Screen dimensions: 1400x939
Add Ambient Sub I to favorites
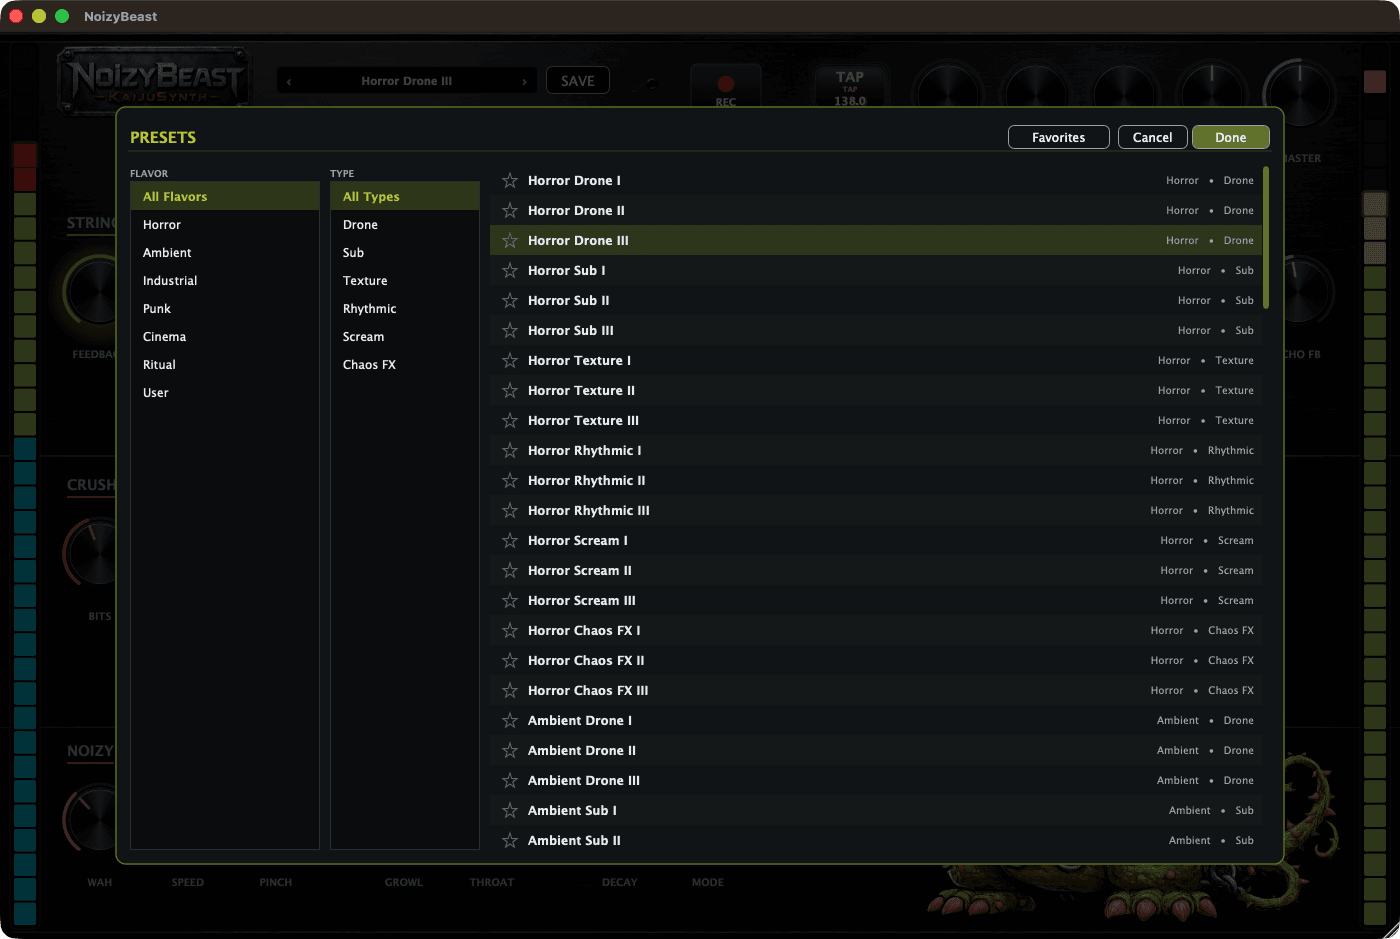(x=510, y=811)
